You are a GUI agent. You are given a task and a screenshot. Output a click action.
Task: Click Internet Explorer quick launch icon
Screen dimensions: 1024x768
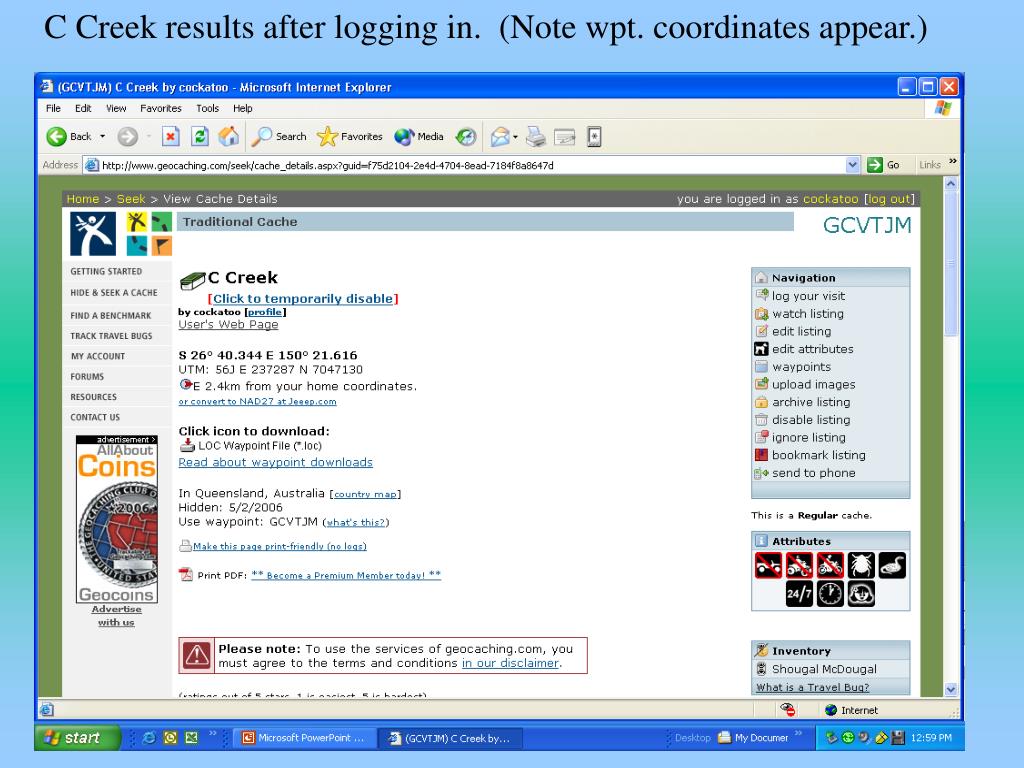click(149, 738)
